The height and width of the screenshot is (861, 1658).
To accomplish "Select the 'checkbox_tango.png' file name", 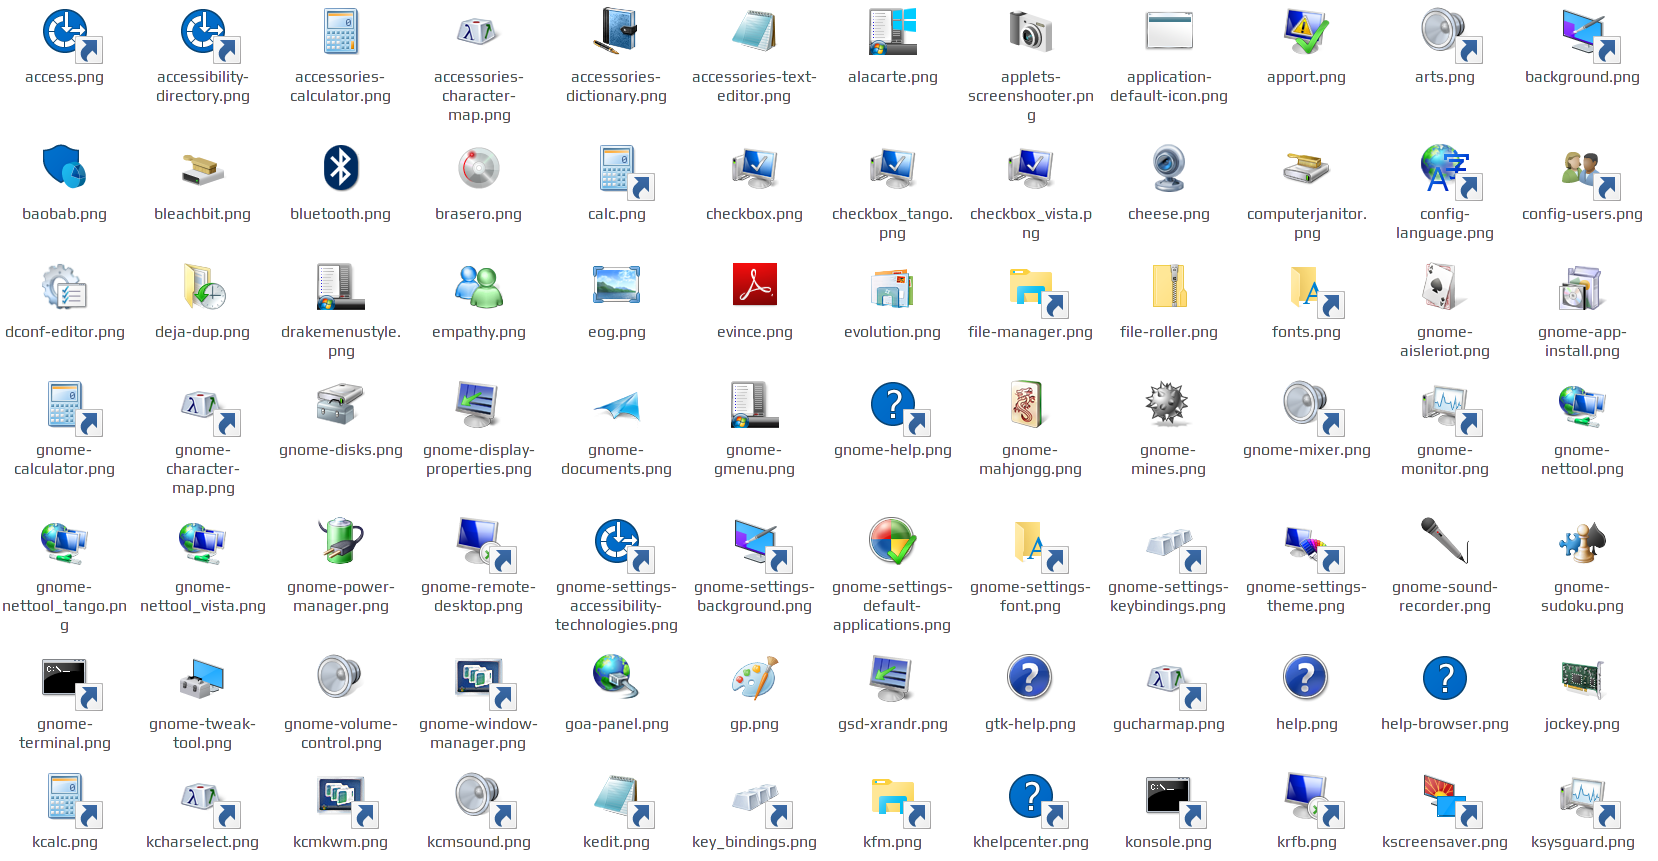I will (892, 223).
